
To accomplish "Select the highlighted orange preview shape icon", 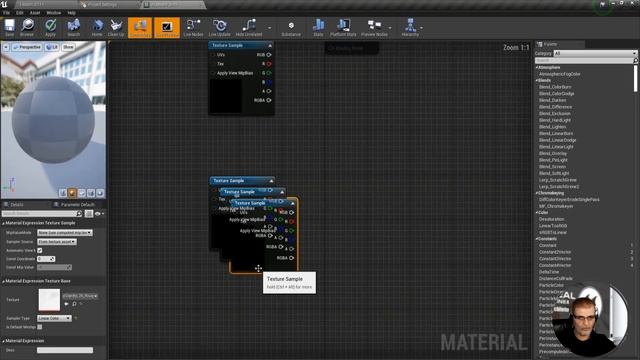I will point(72,193).
